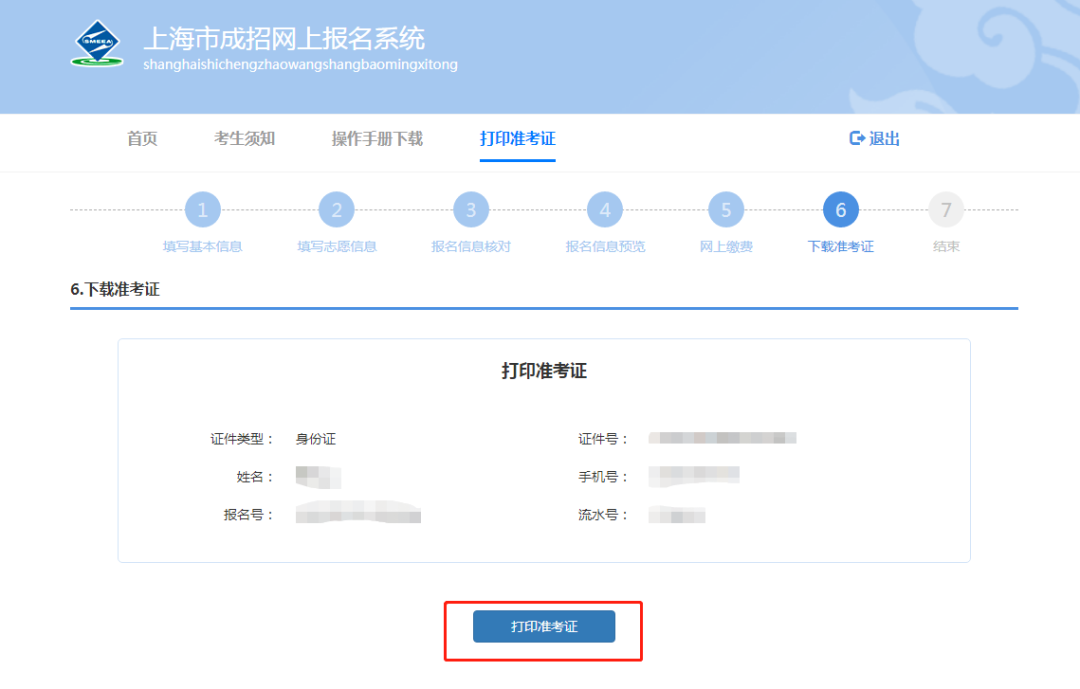Image resolution: width=1080 pixels, height=689 pixels.
Task: Click step 1 circle 填写基本信息
Action: coord(202,210)
